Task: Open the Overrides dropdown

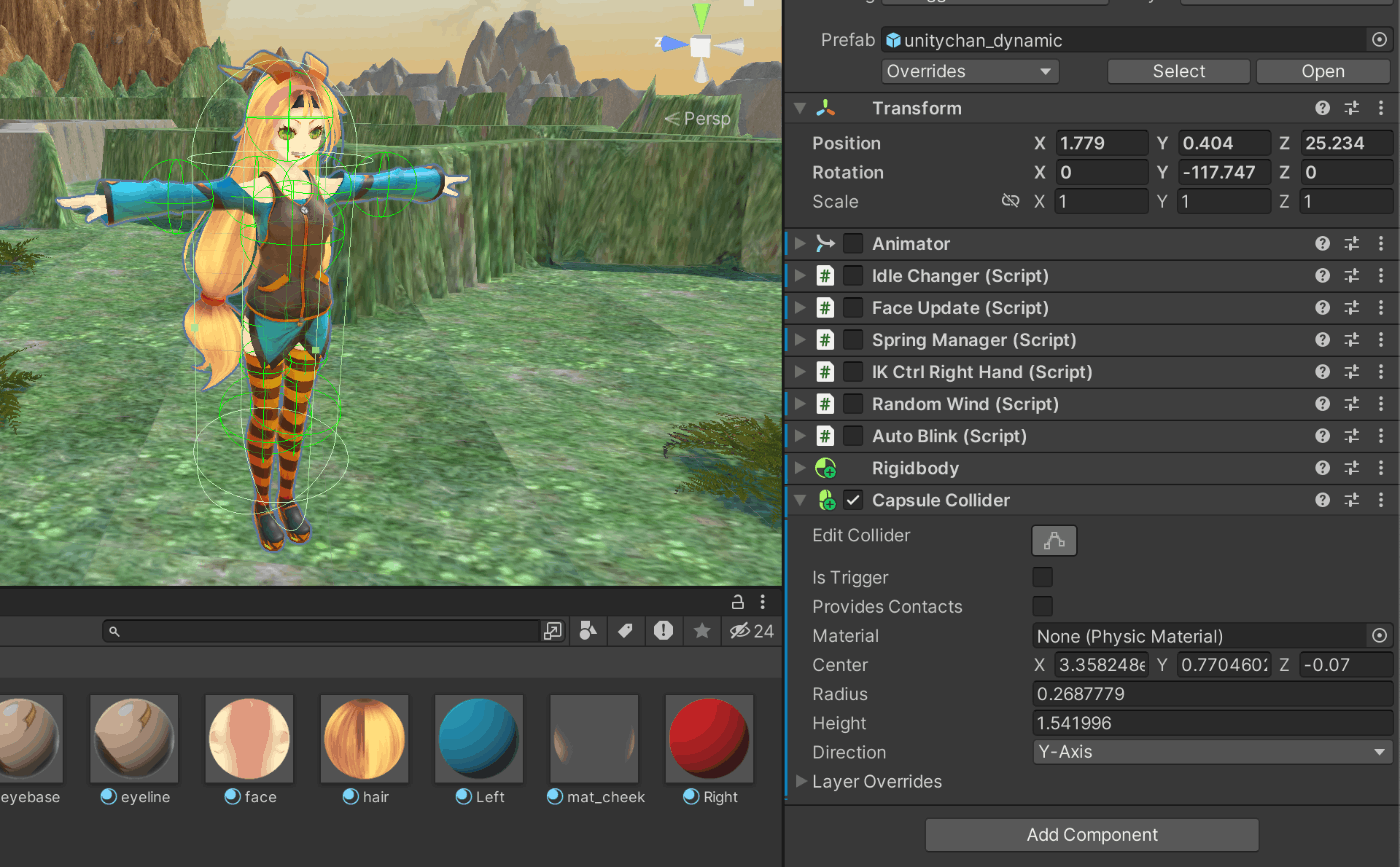Action: click(970, 71)
